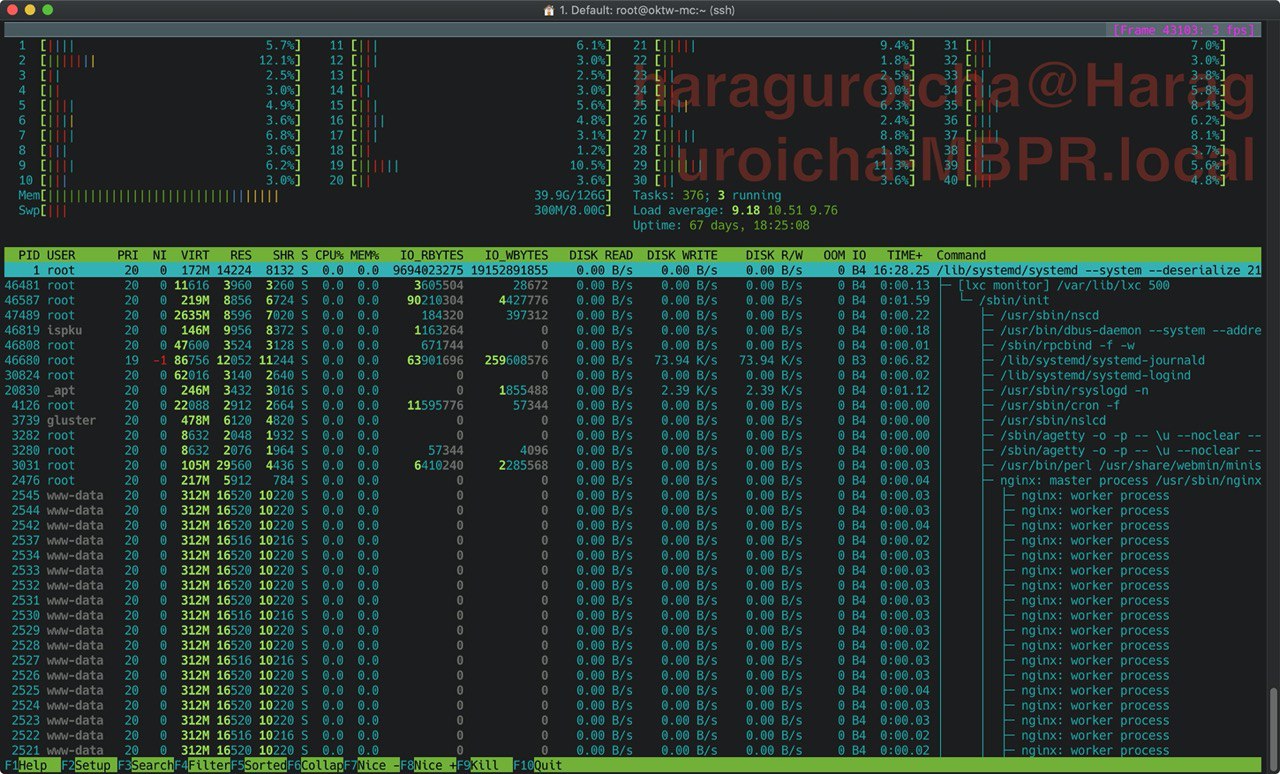
Task: Sort by the USER column header
Action: point(62,255)
